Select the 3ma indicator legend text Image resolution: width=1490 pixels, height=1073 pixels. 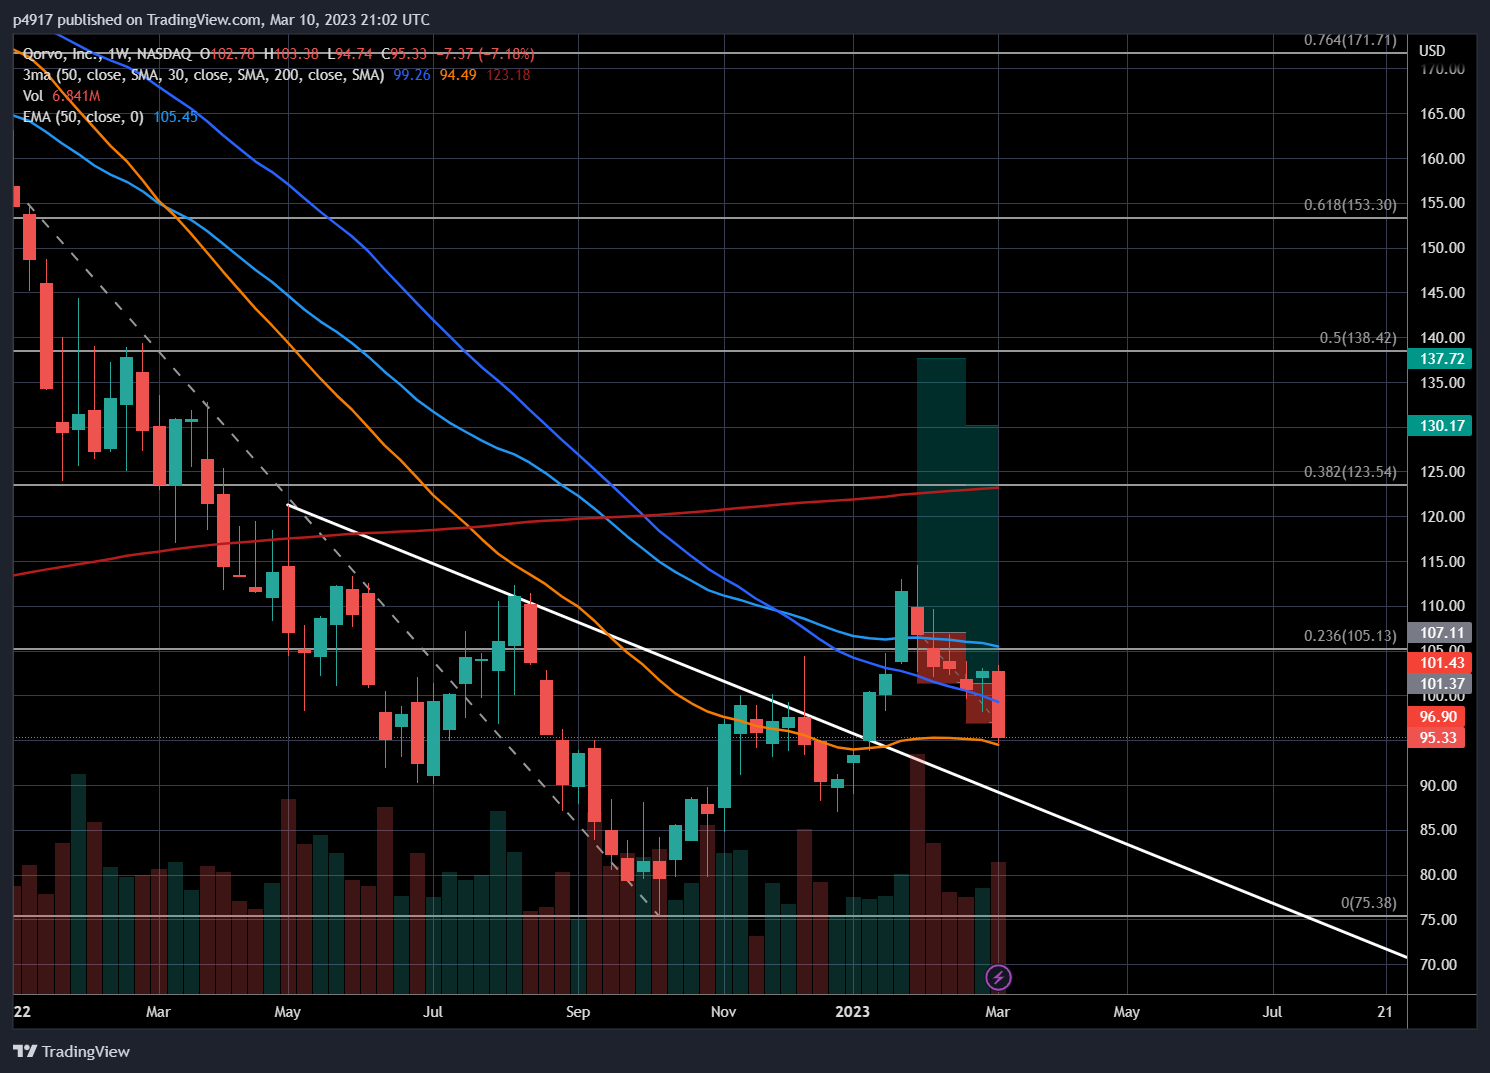coord(203,75)
